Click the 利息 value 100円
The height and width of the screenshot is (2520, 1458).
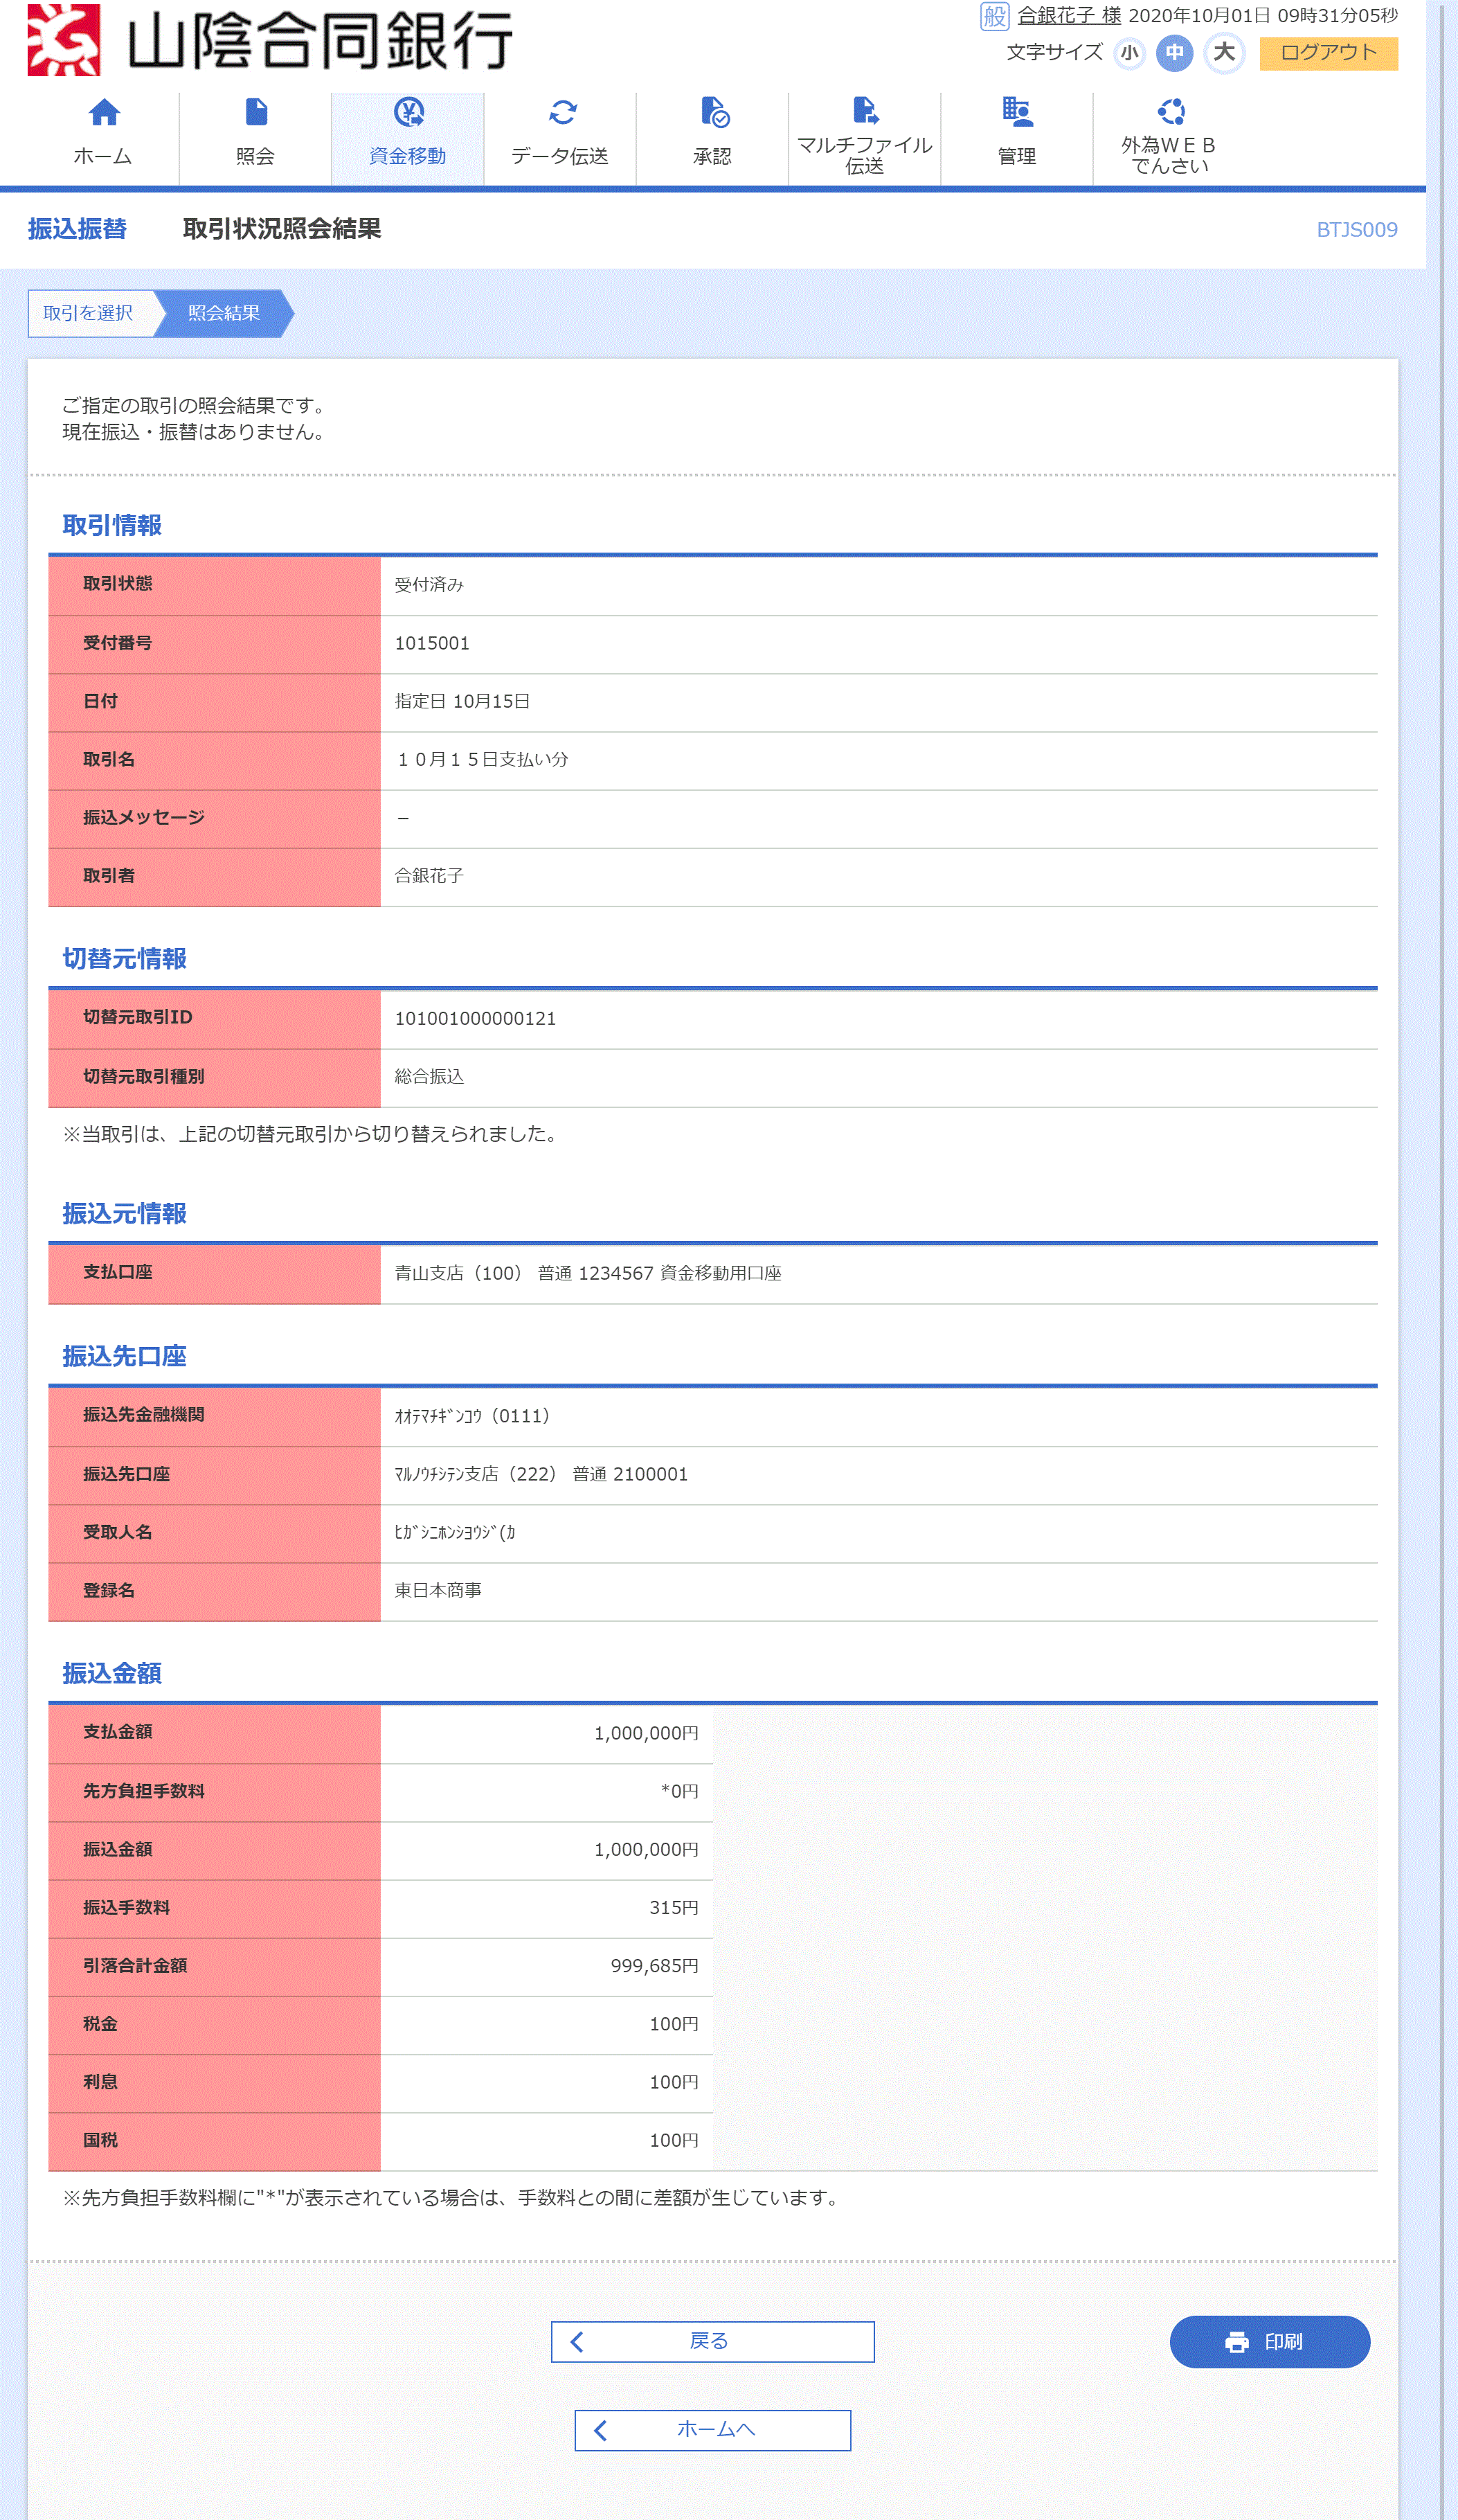674,2081
